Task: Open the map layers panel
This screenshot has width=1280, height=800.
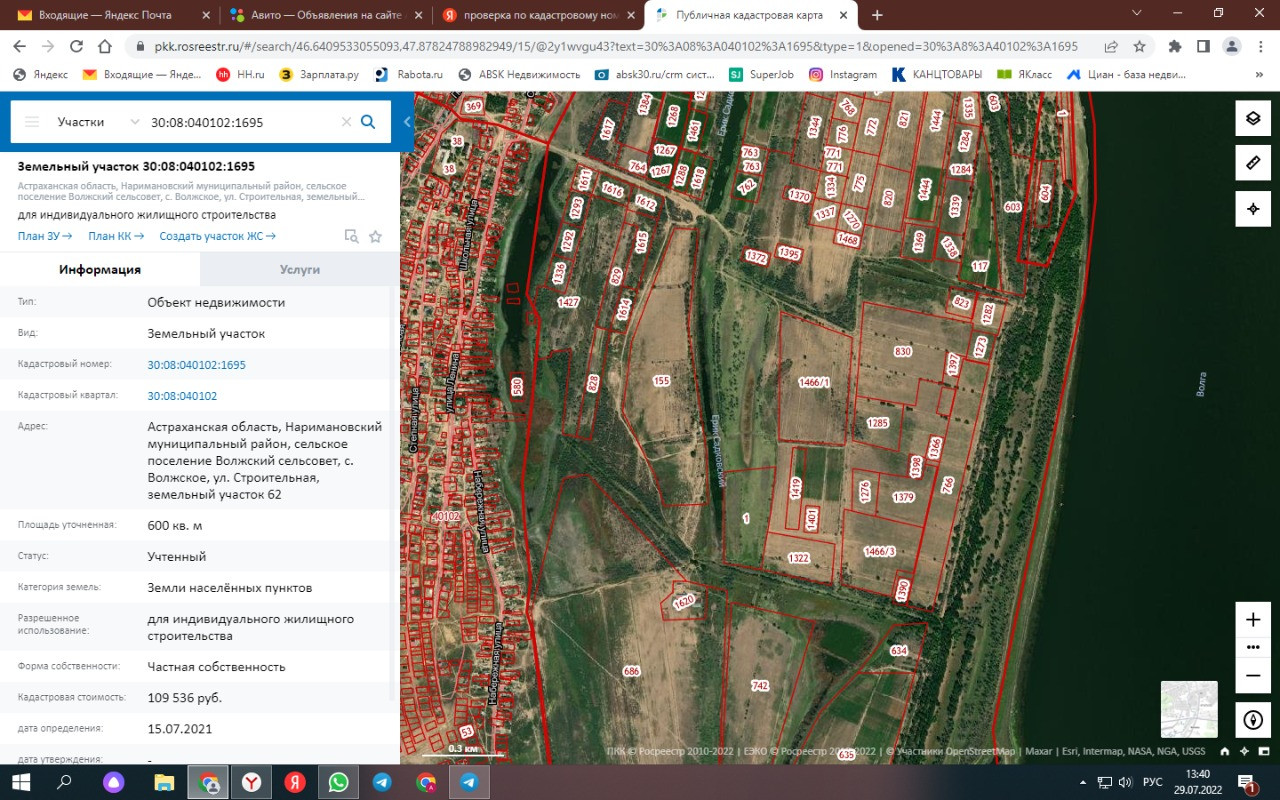Action: 1252,118
